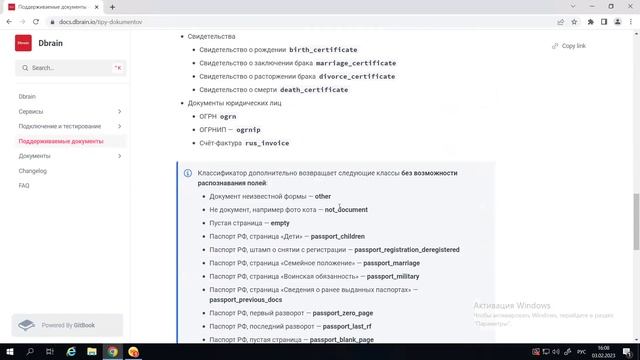Expand the Подключение и тестирование chevron
The height and width of the screenshot is (360, 640).
tap(120, 127)
